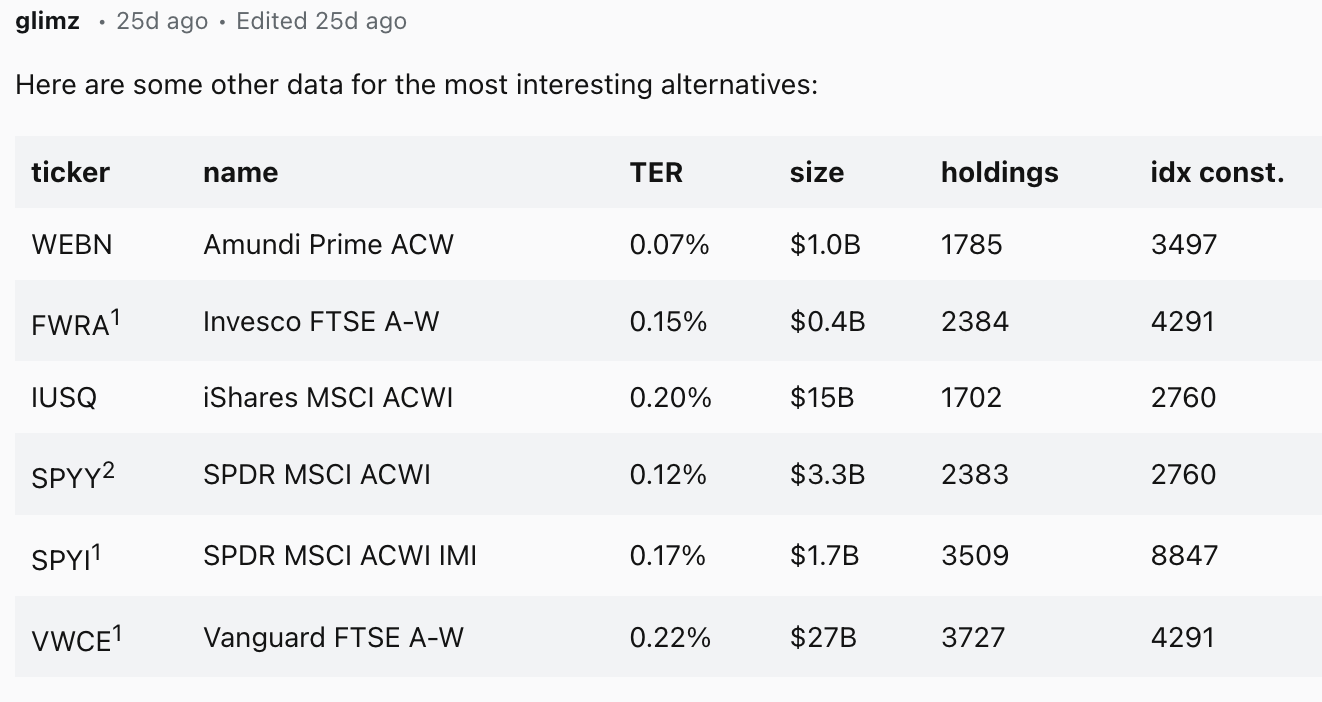Click the 'TER' column header
Image resolution: width=1322 pixels, height=702 pixels.
click(656, 172)
